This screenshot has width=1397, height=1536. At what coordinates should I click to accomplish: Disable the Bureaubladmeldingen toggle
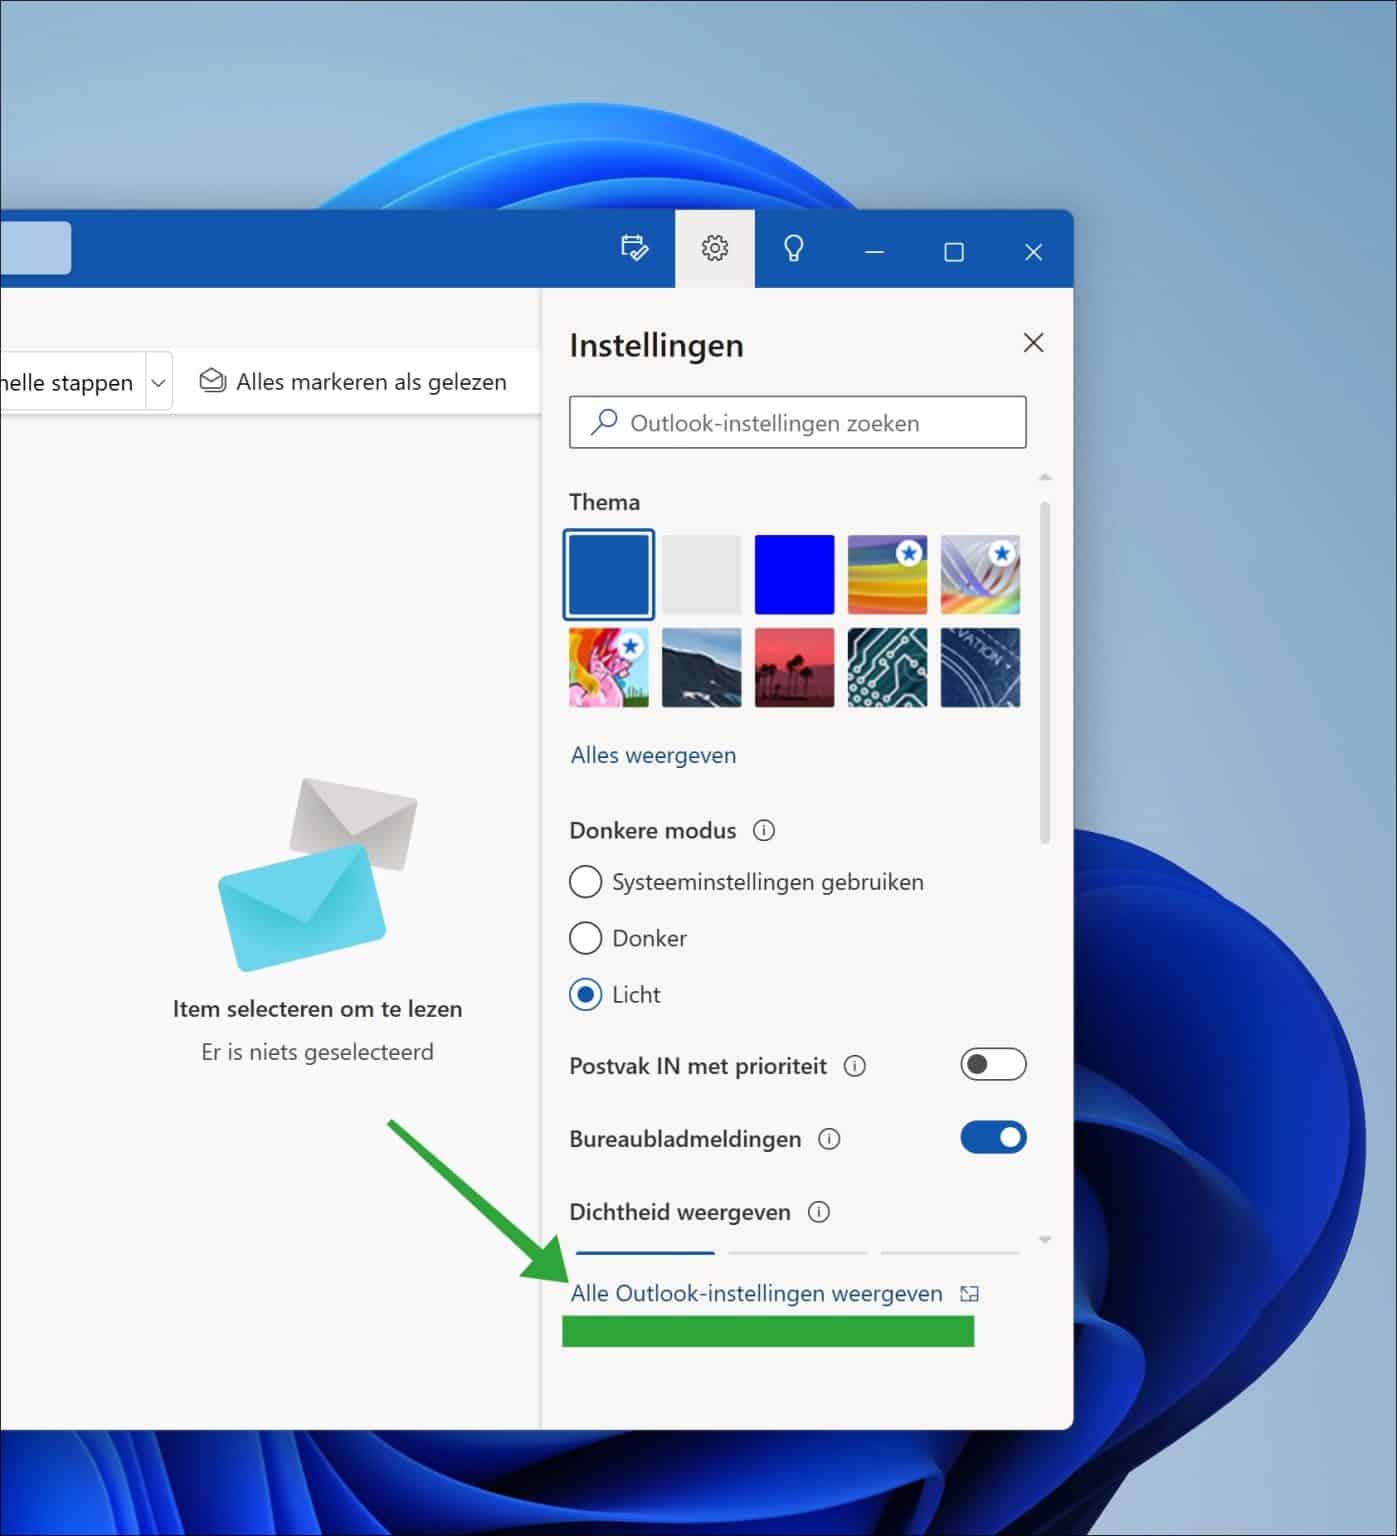992,1137
